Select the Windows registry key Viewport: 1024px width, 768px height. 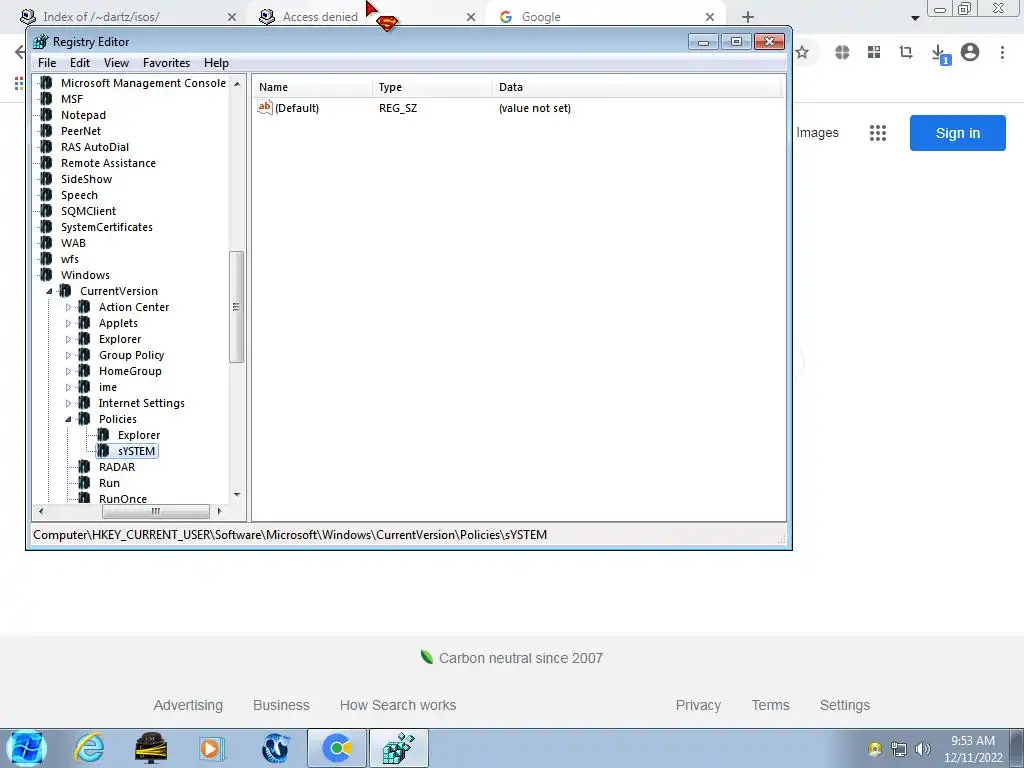86,275
